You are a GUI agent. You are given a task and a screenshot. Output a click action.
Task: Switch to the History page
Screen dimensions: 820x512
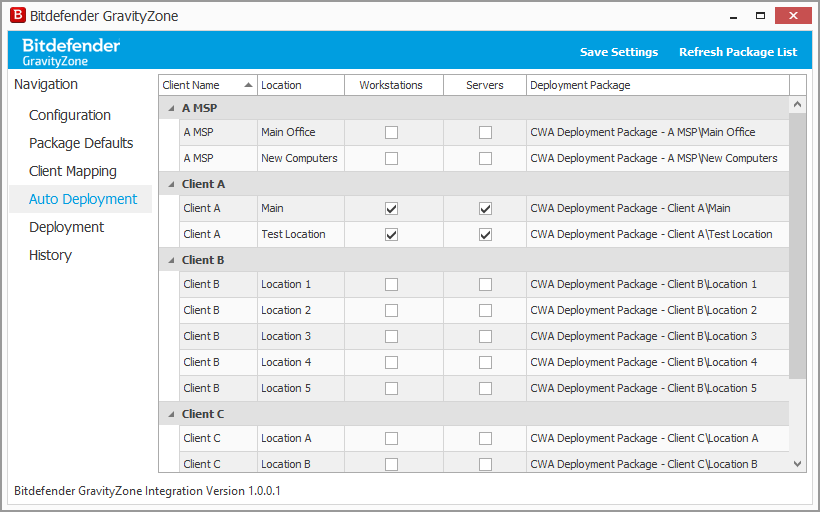click(50, 255)
